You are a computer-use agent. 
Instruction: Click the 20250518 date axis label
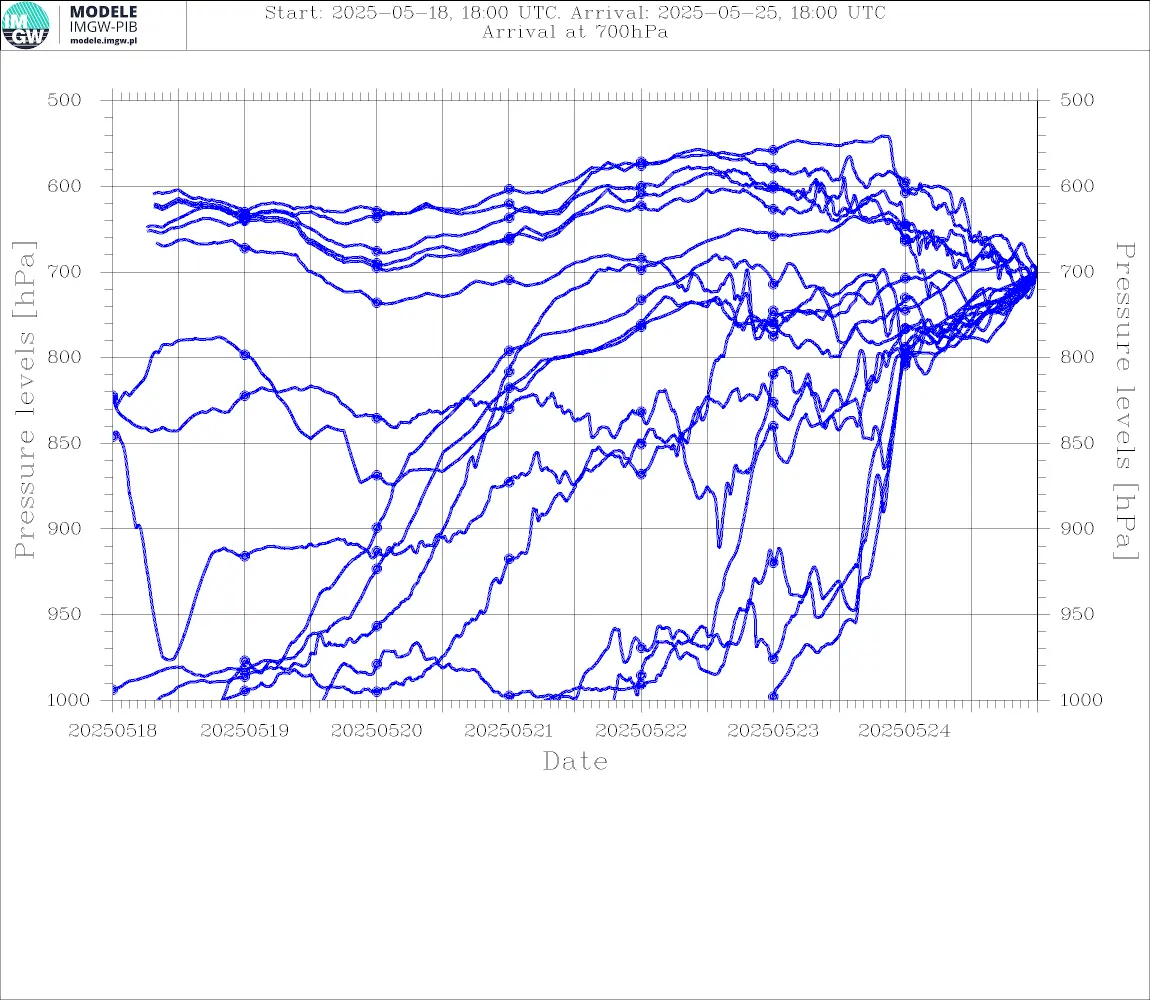click(x=113, y=731)
